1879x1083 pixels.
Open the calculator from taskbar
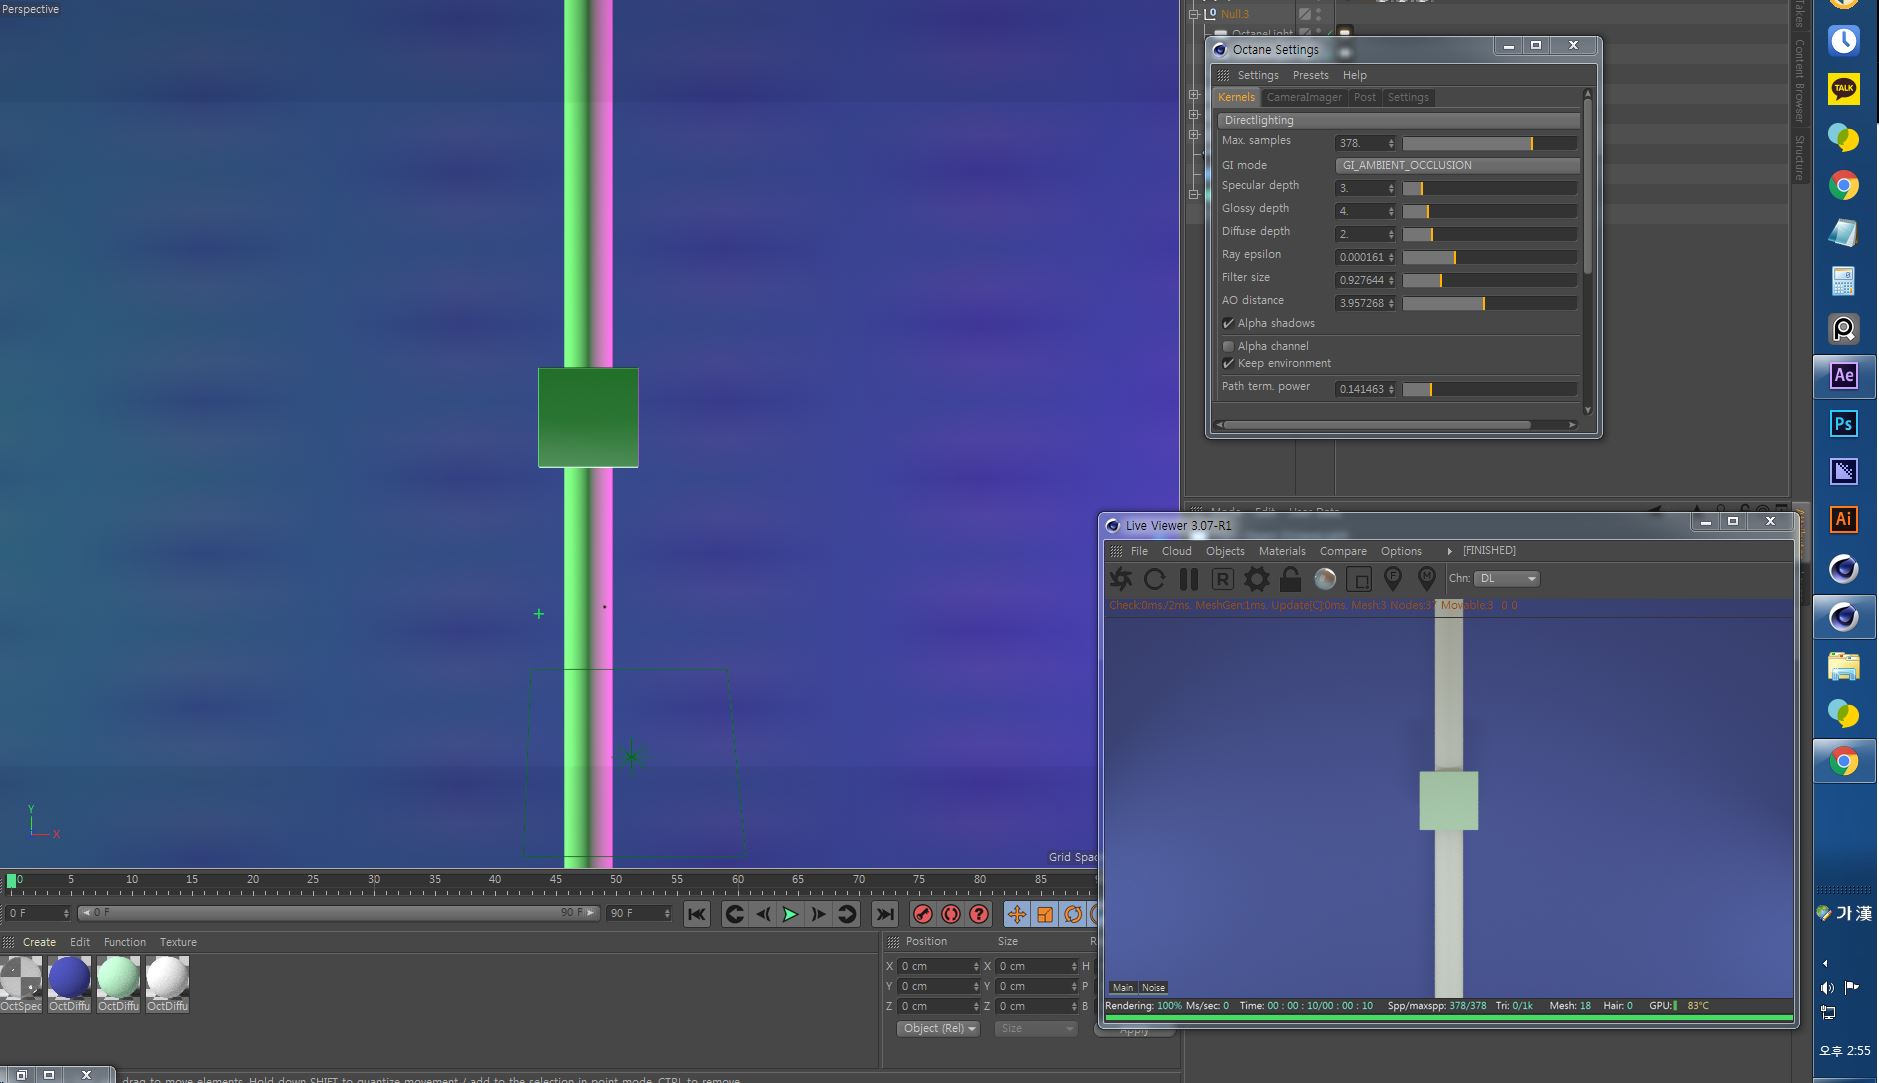point(1844,280)
